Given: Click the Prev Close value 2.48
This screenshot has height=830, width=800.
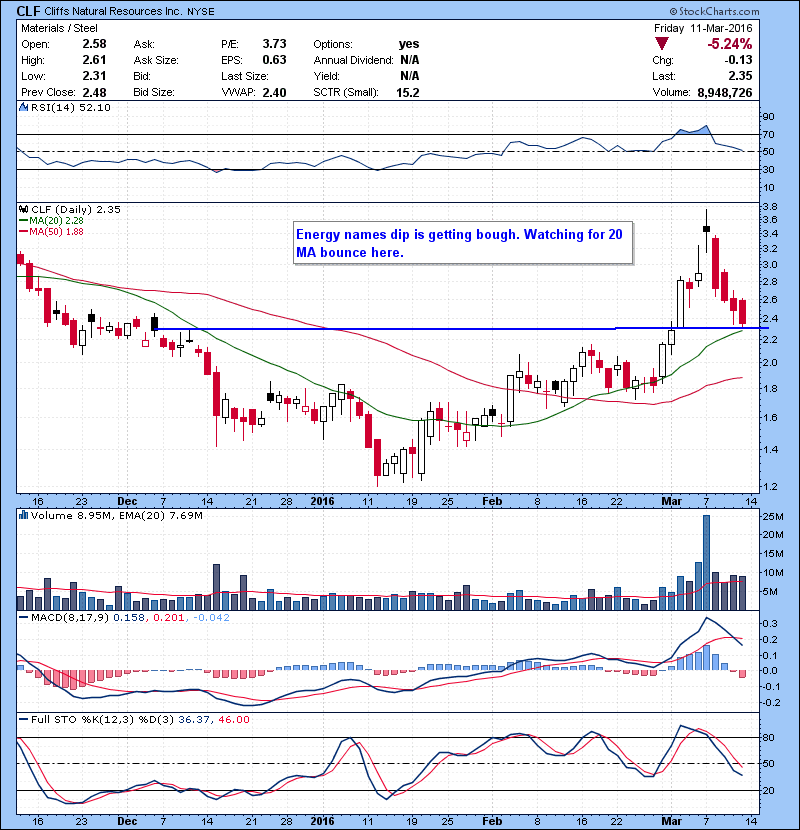Looking at the screenshot, I should coord(94,93).
